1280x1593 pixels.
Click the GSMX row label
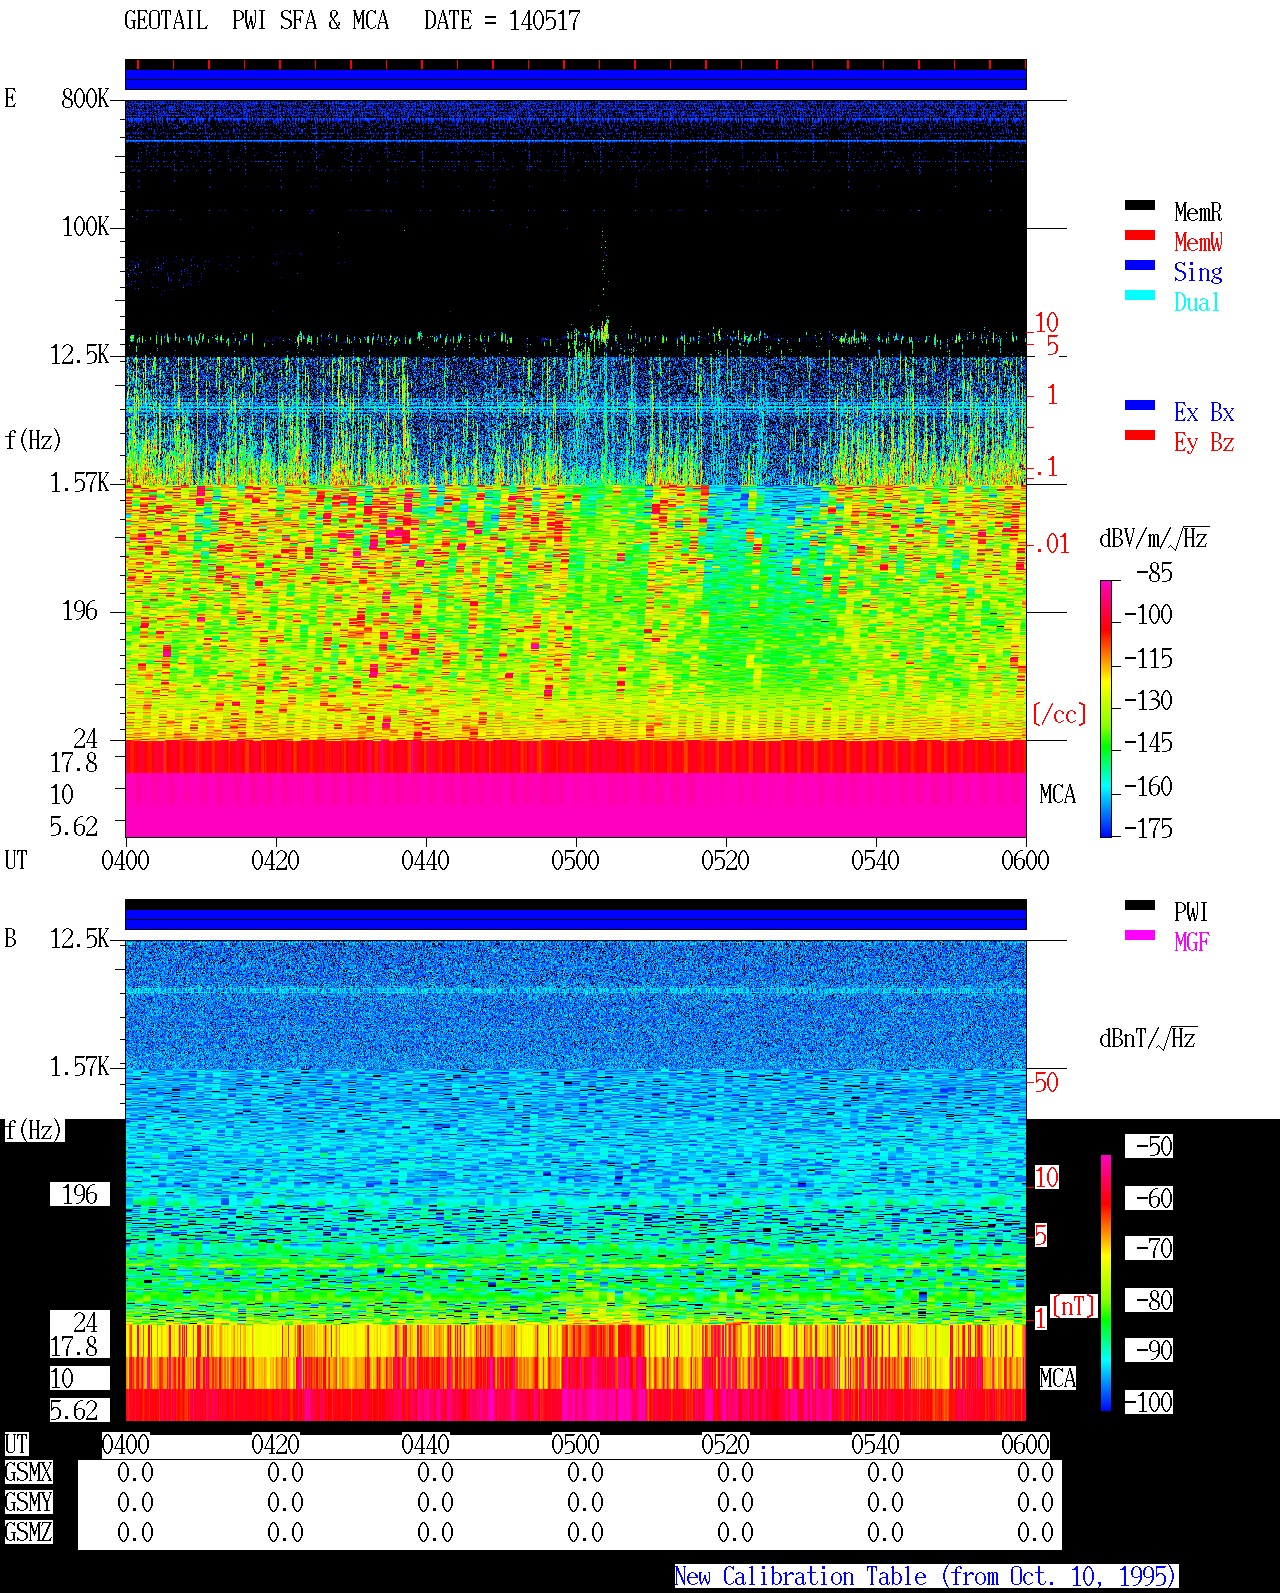point(28,1473)
